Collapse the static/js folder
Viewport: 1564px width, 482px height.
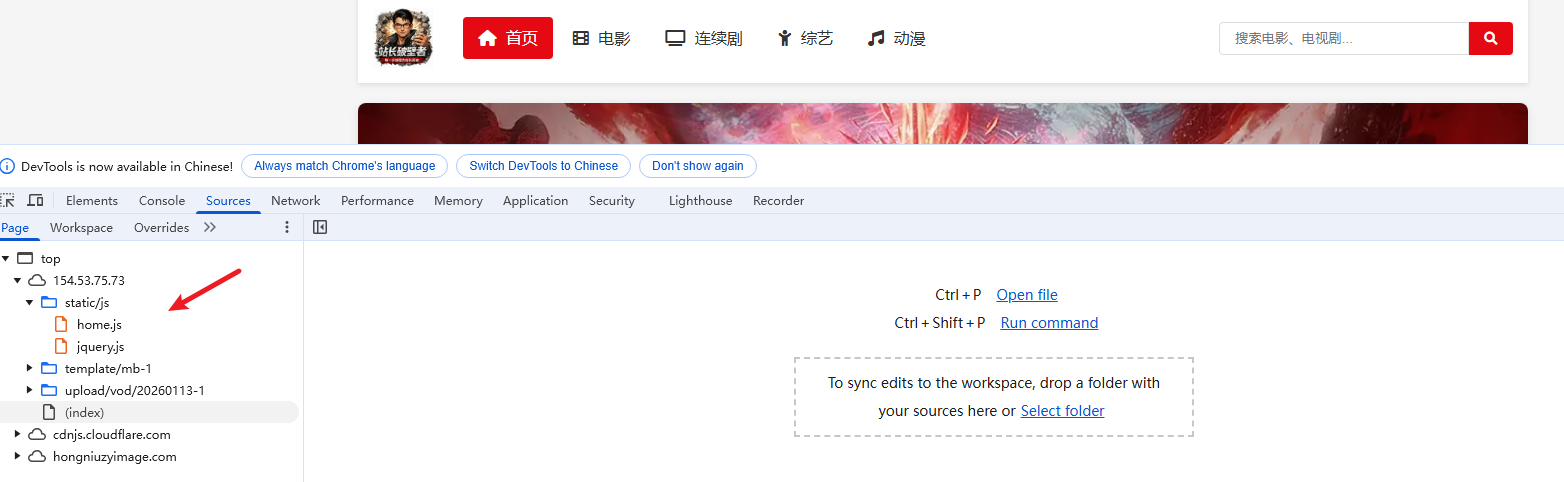30,302
